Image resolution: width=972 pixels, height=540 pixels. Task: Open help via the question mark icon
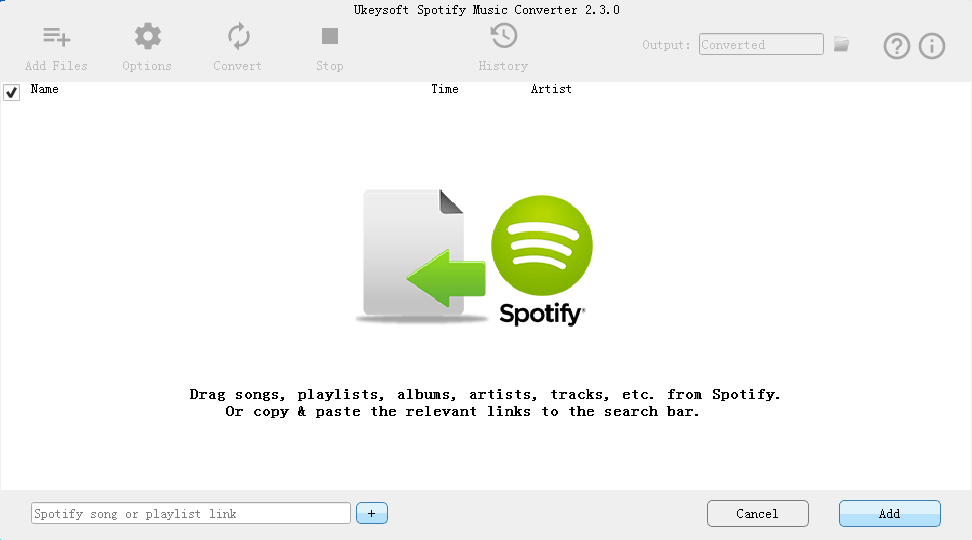click(896, 46)
